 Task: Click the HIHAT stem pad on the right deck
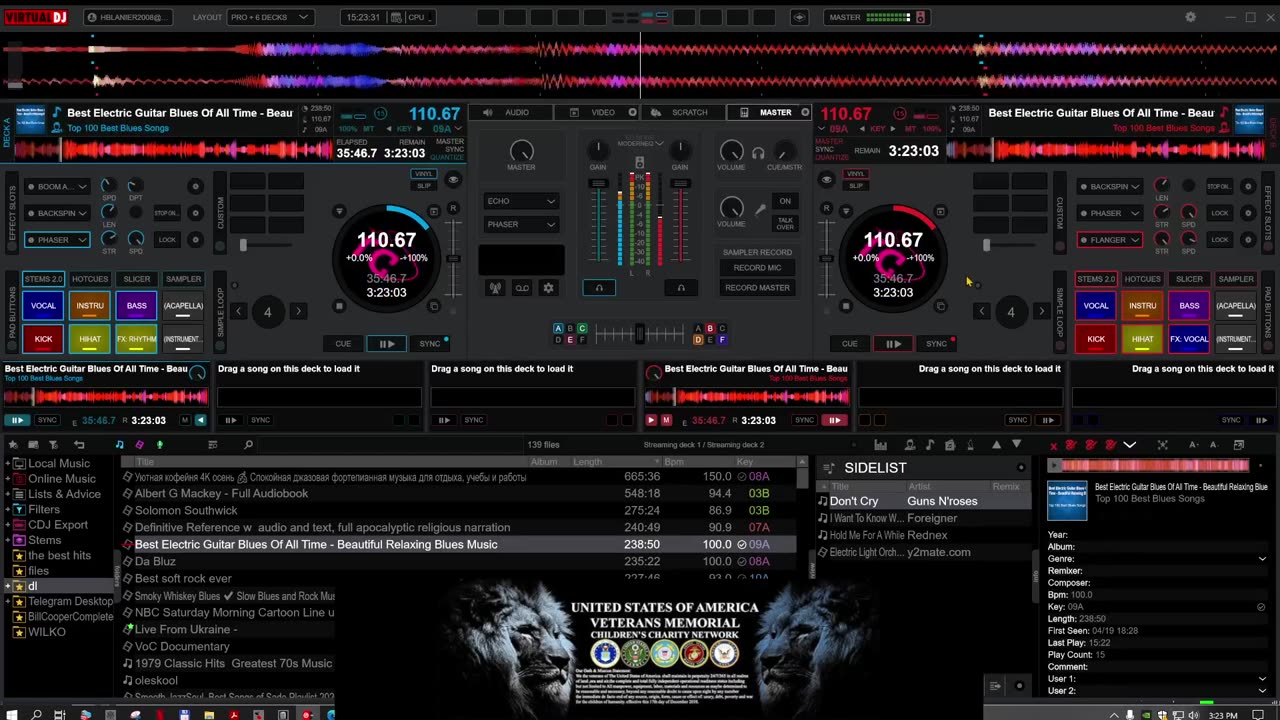(x=1142, y=339)
